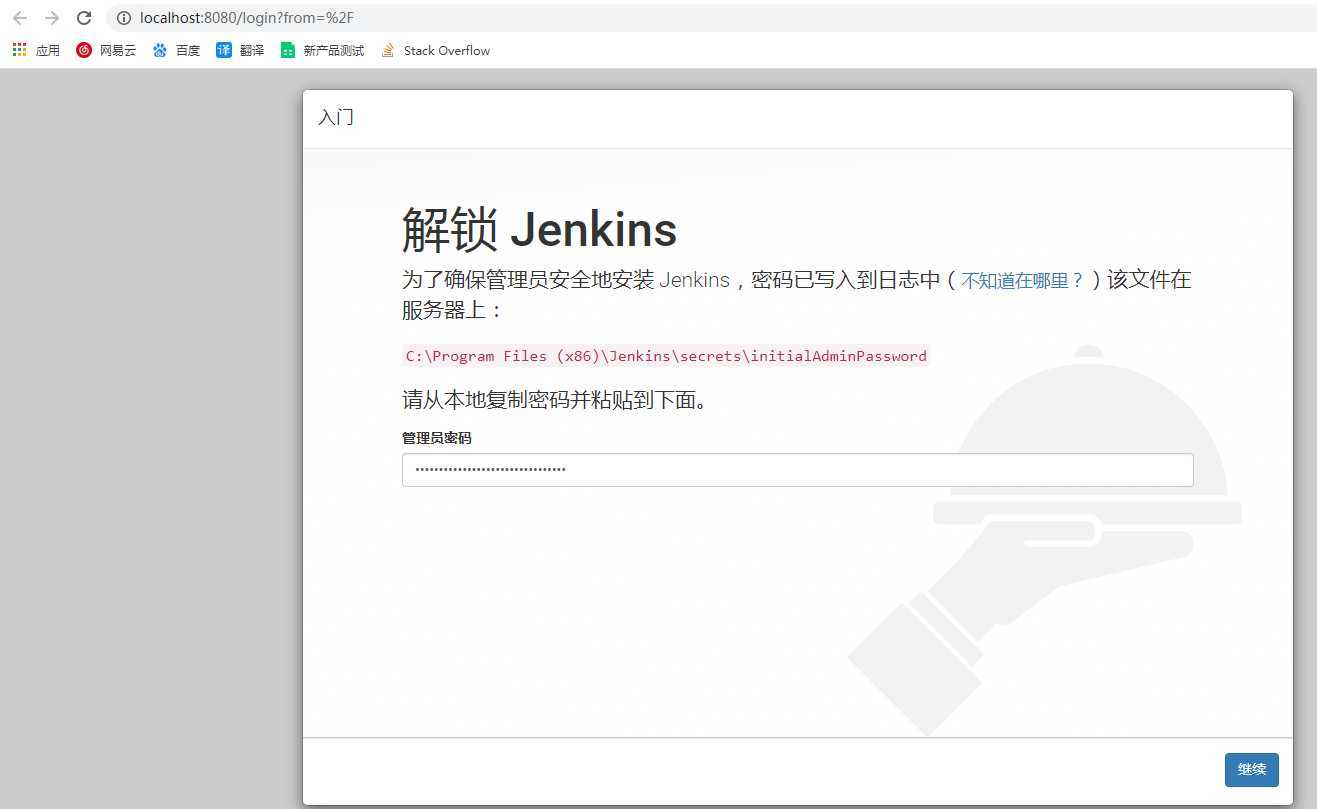Click the 请从本地复制密码并粘贴到下面 instruction text

click(555, 401)
